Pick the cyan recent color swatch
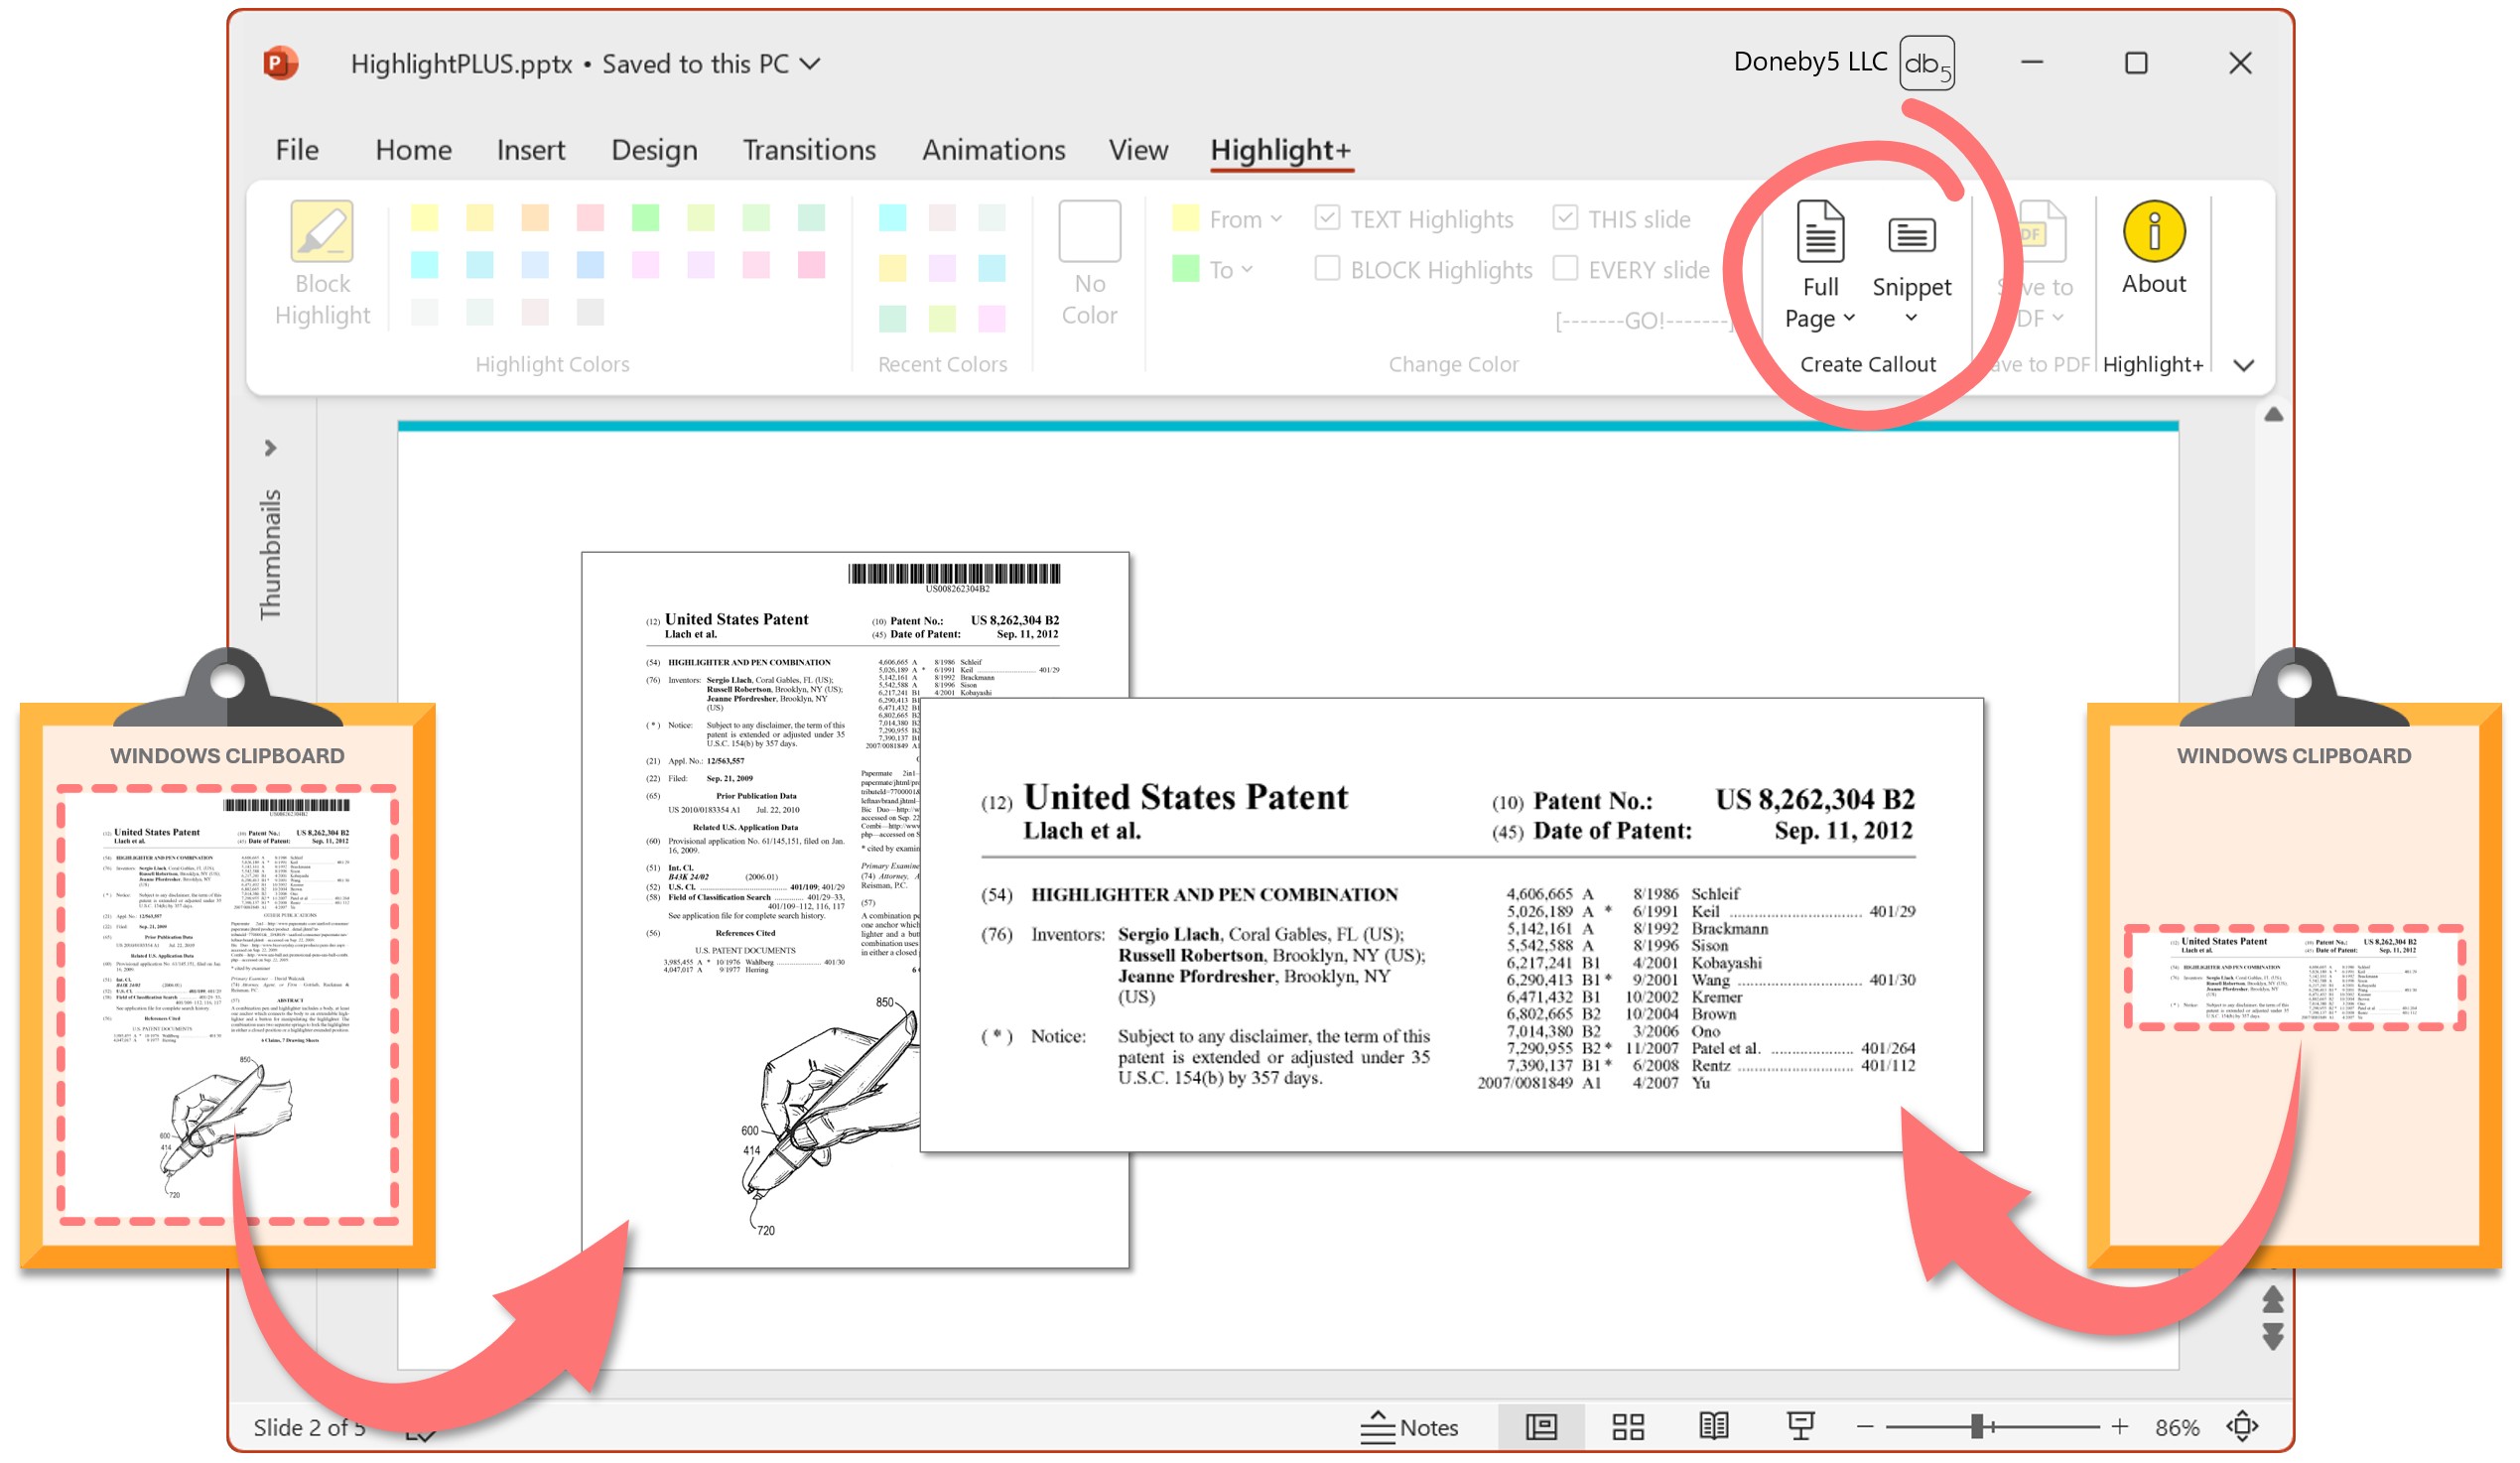The image size is (2520, 1463). (x=892, y=217)
